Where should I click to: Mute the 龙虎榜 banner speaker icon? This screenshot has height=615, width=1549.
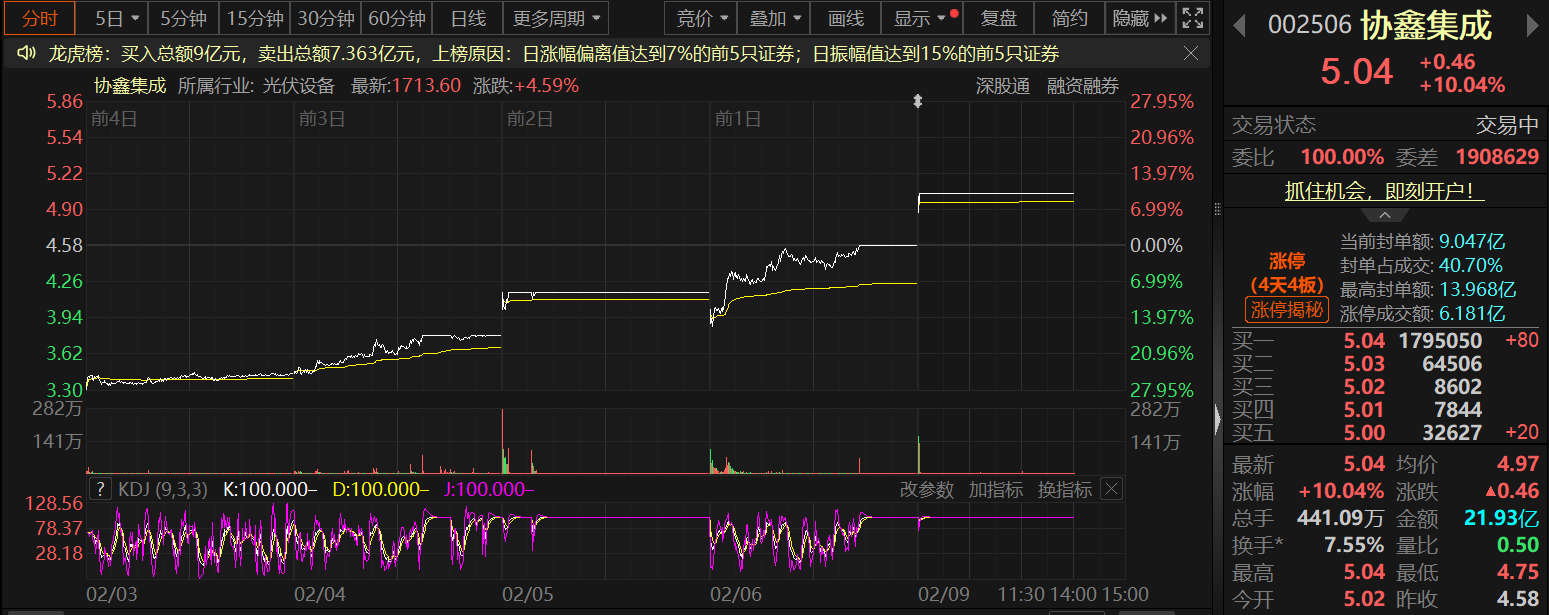point(24,53)
